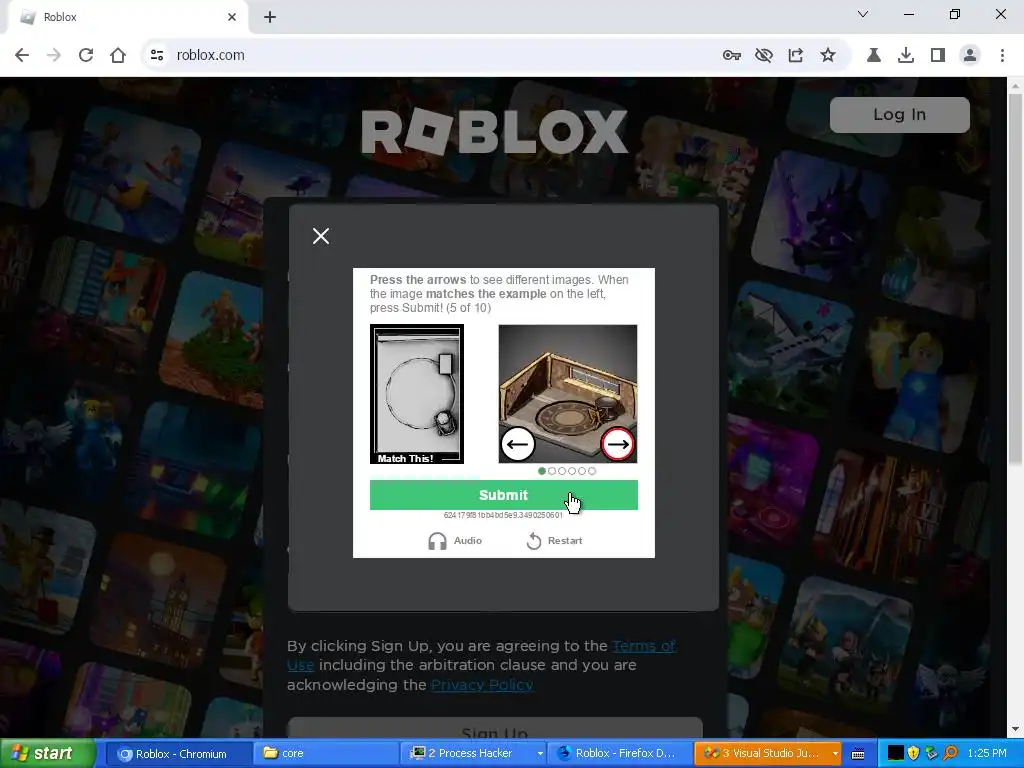Viewport: 1024px width, 768px height.
Task: Expand the Process Hacker group arrow
Action: coord(539,754)
